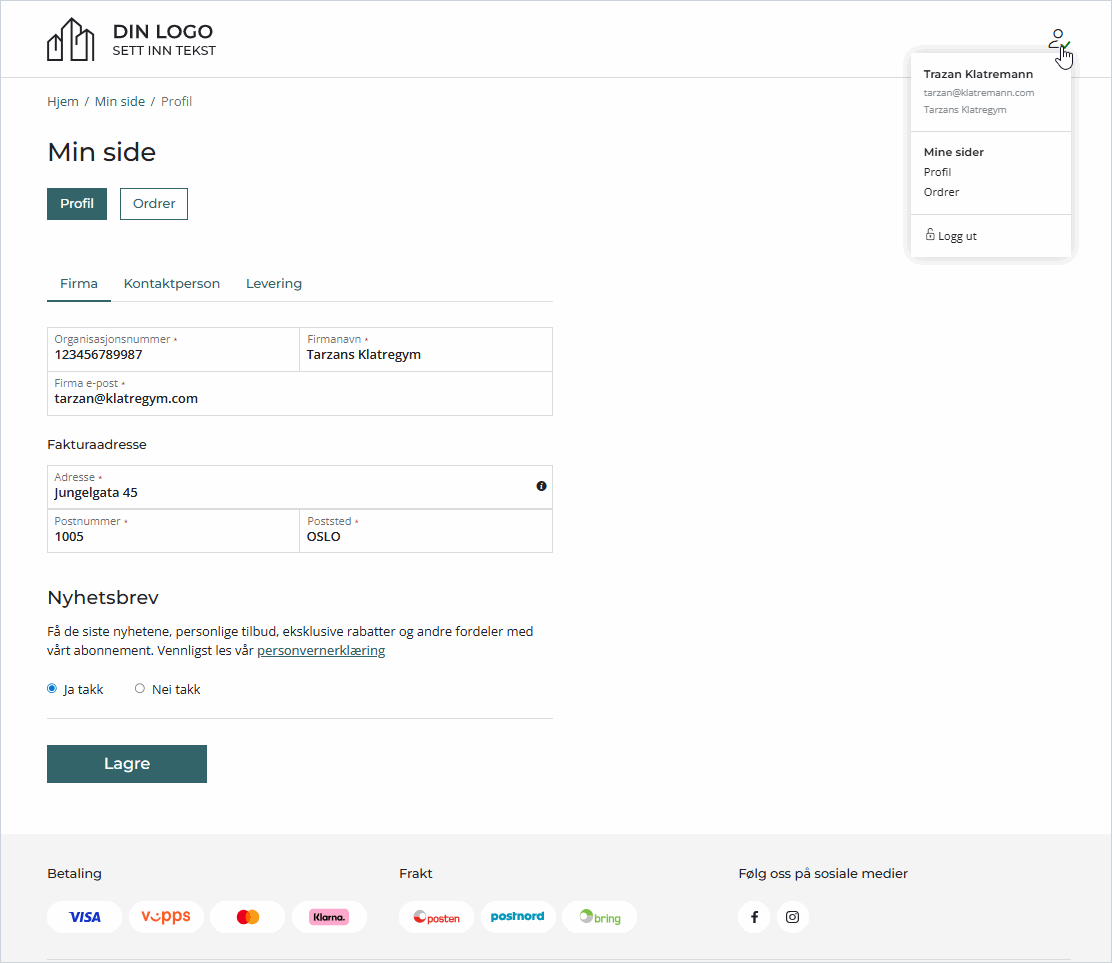Click the Mastercard payment logo

pos(248,917)
